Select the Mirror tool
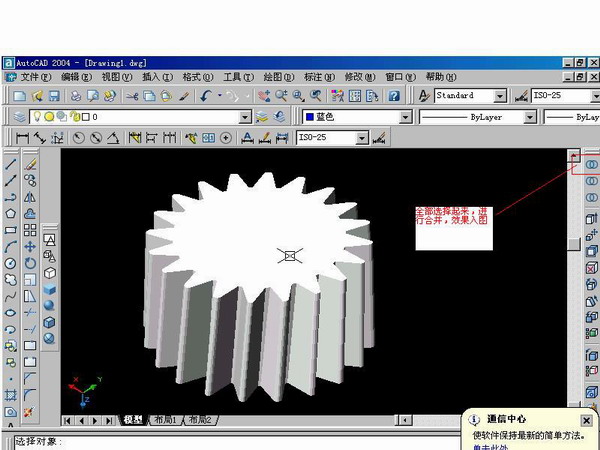Viewport: 600px width, 450px height. (30, 197)
